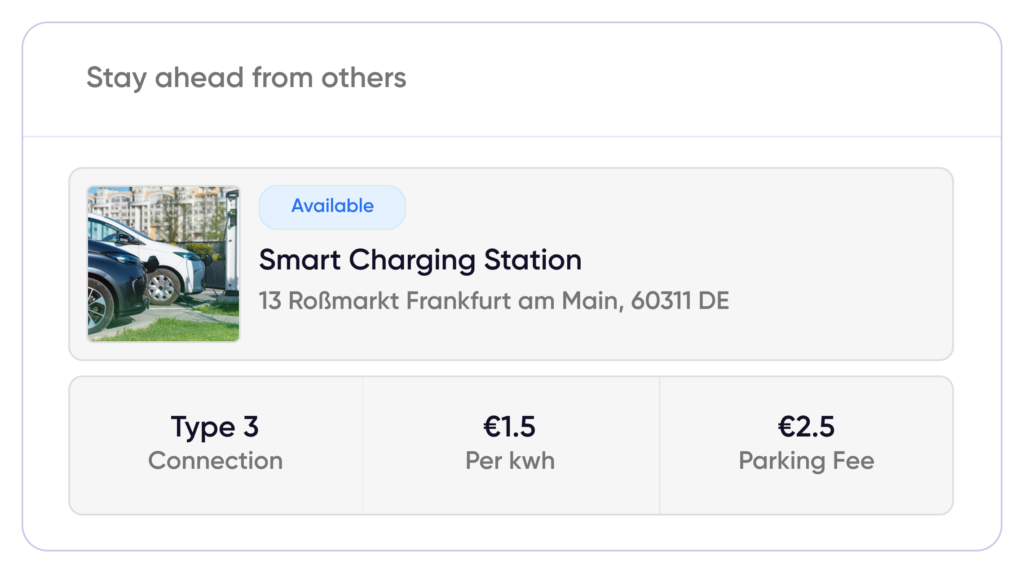
Task: Click the Connection label
Action: tap(216, 461)
